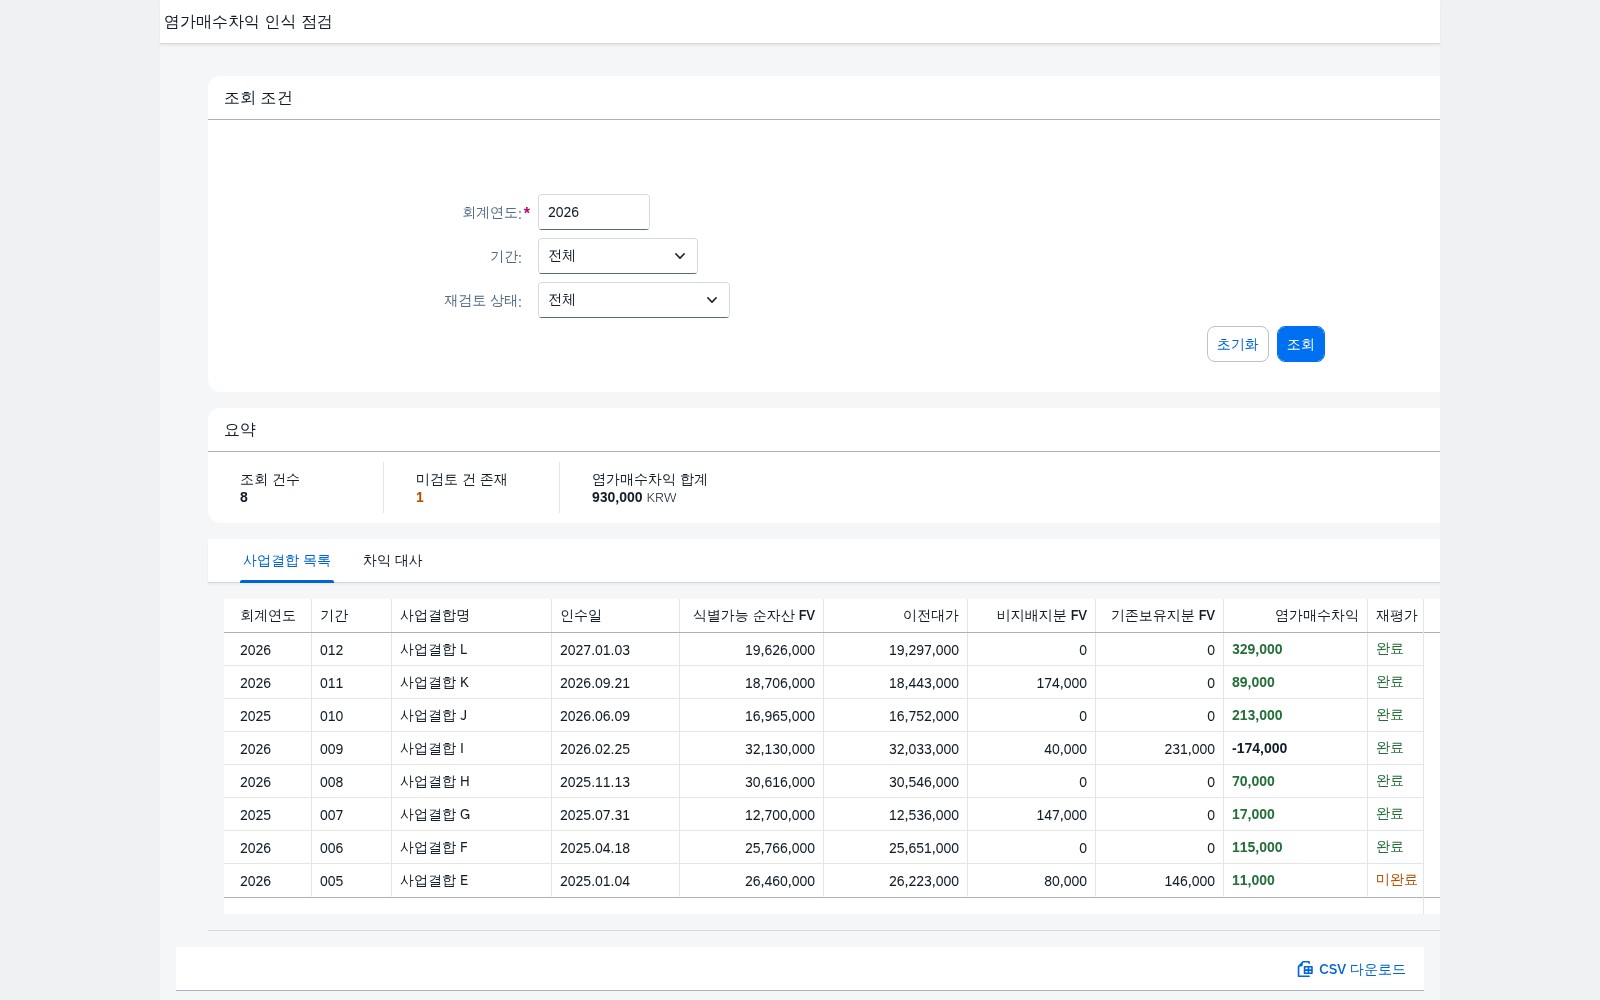
Task: Click the 조회 조건 panel title
Action: pyautogui.click(x=258, y=98)
